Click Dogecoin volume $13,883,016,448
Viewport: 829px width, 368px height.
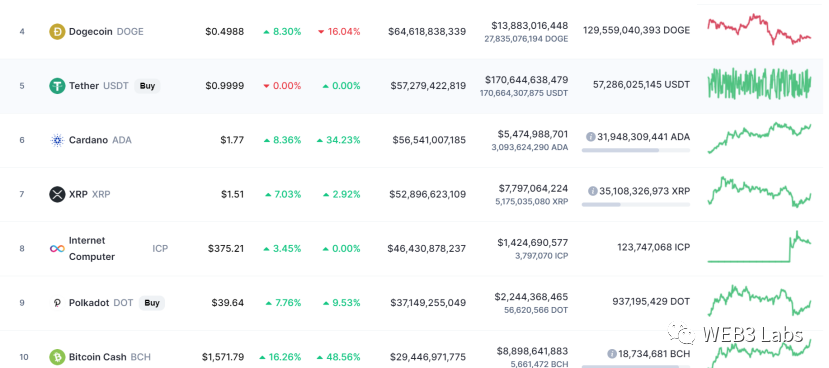point(530,25)
